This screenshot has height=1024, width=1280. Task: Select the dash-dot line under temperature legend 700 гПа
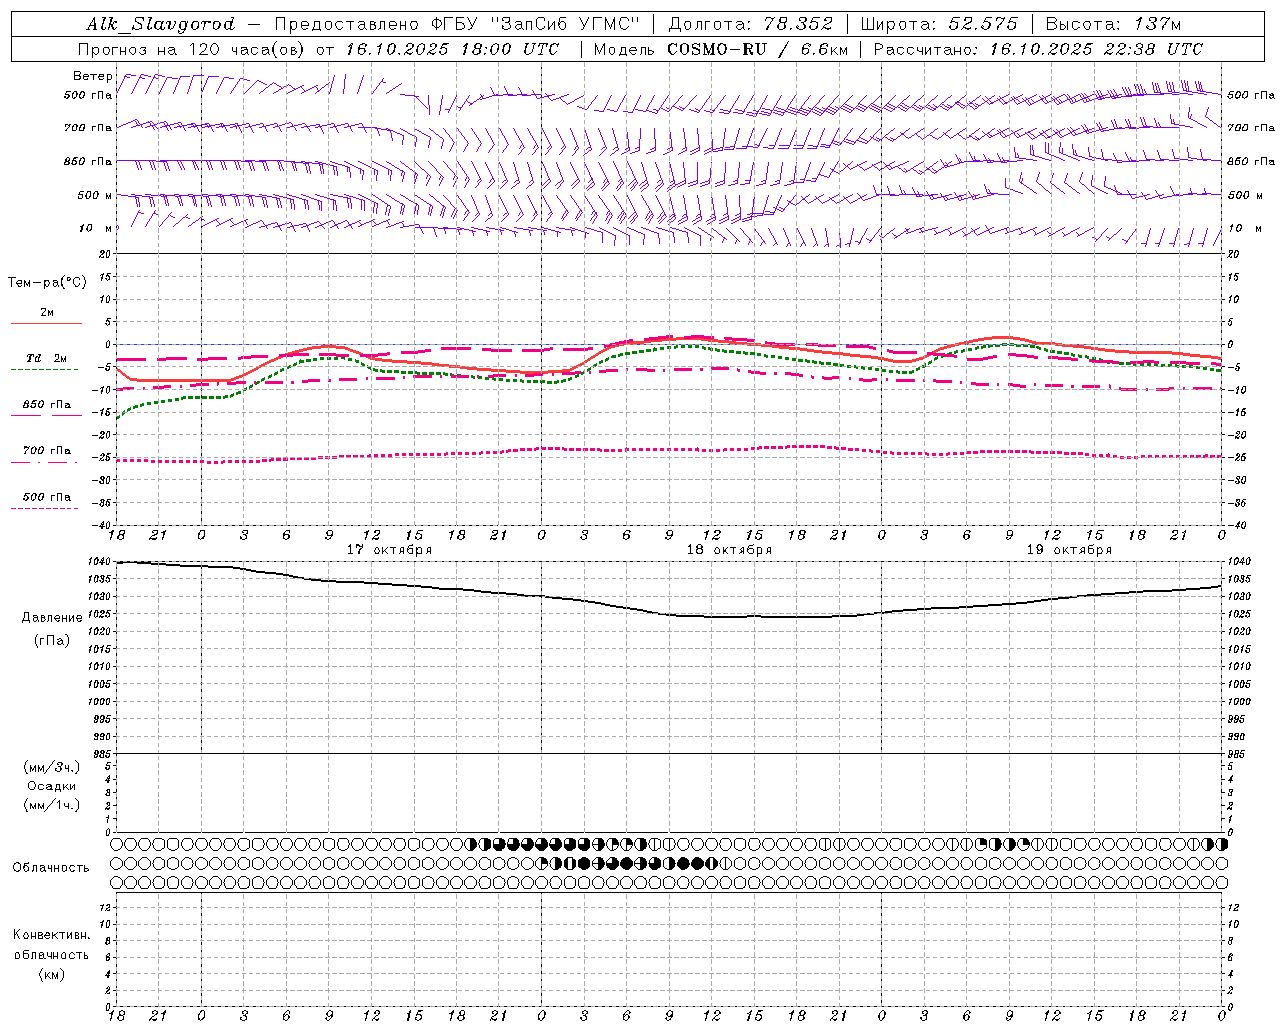coord(44,462)
